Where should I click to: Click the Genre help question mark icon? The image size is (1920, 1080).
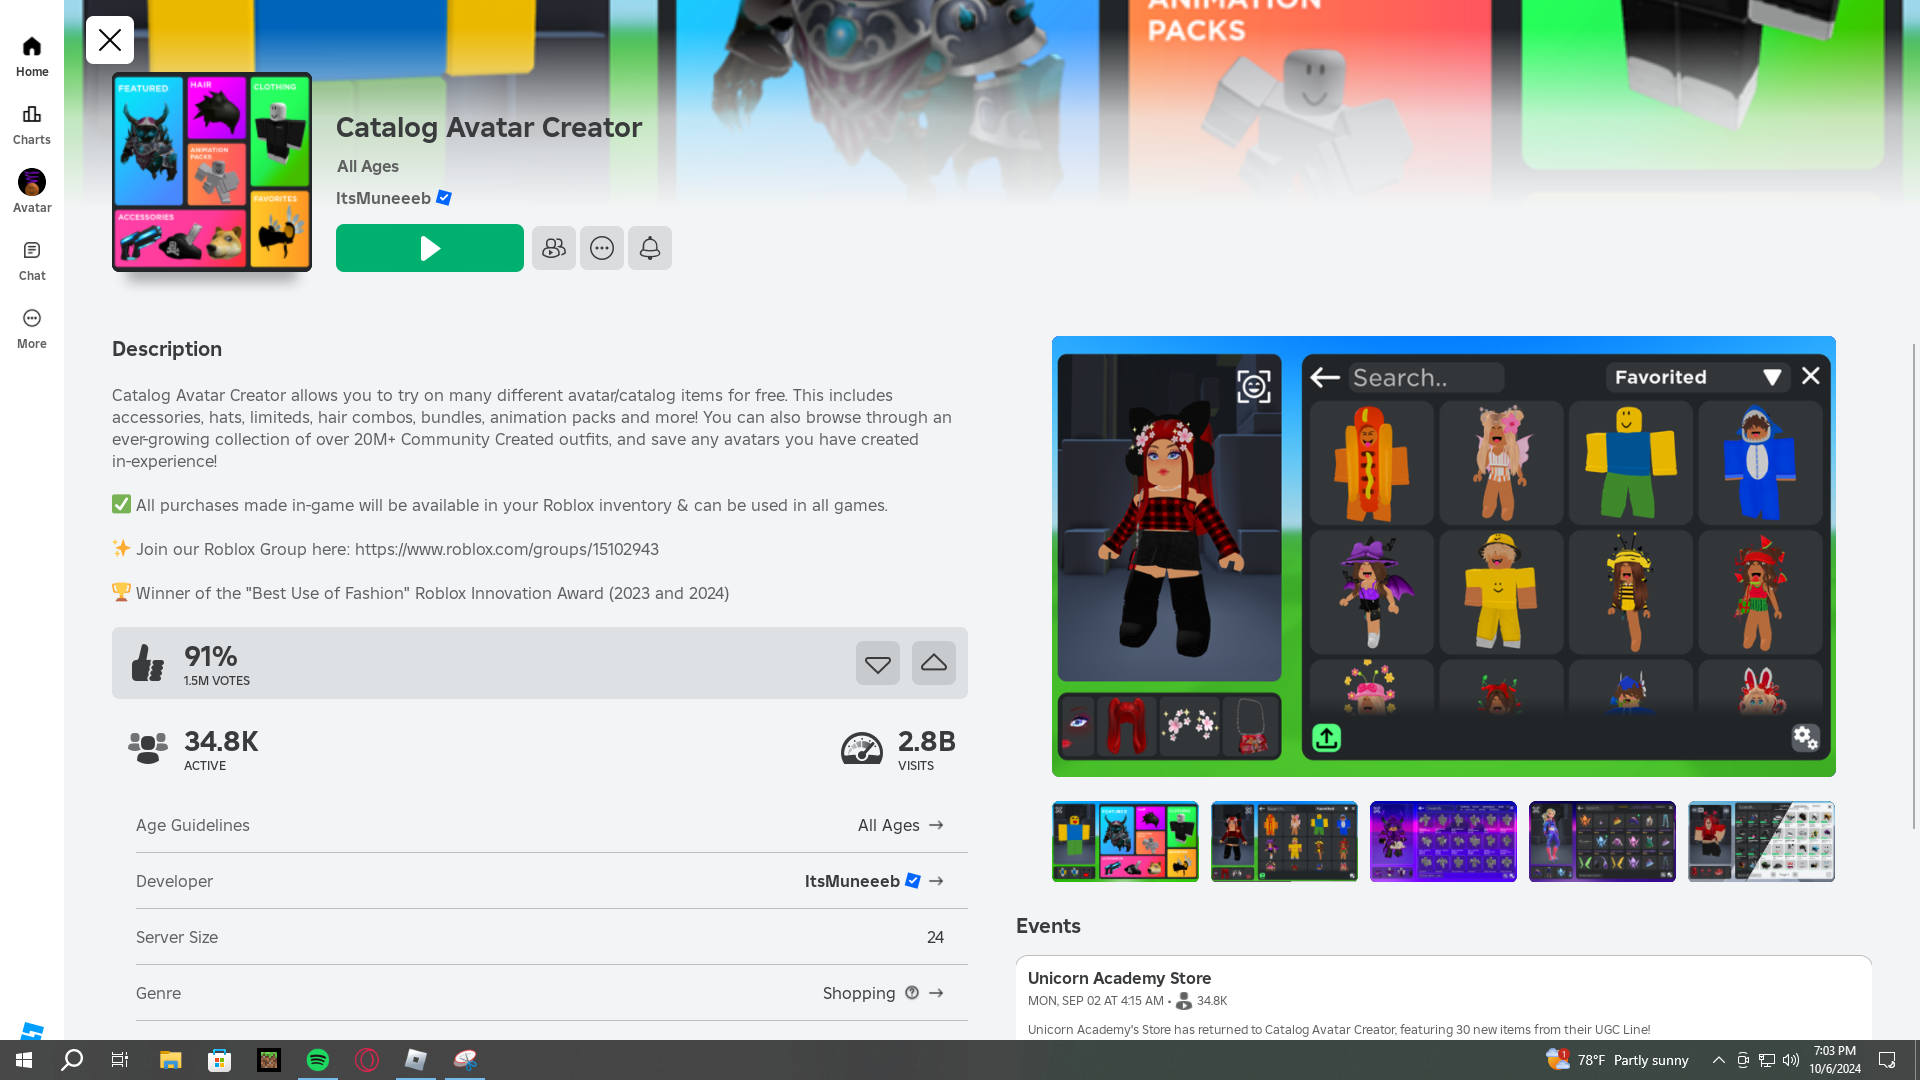pyautogui.click(x=912, y=993)
